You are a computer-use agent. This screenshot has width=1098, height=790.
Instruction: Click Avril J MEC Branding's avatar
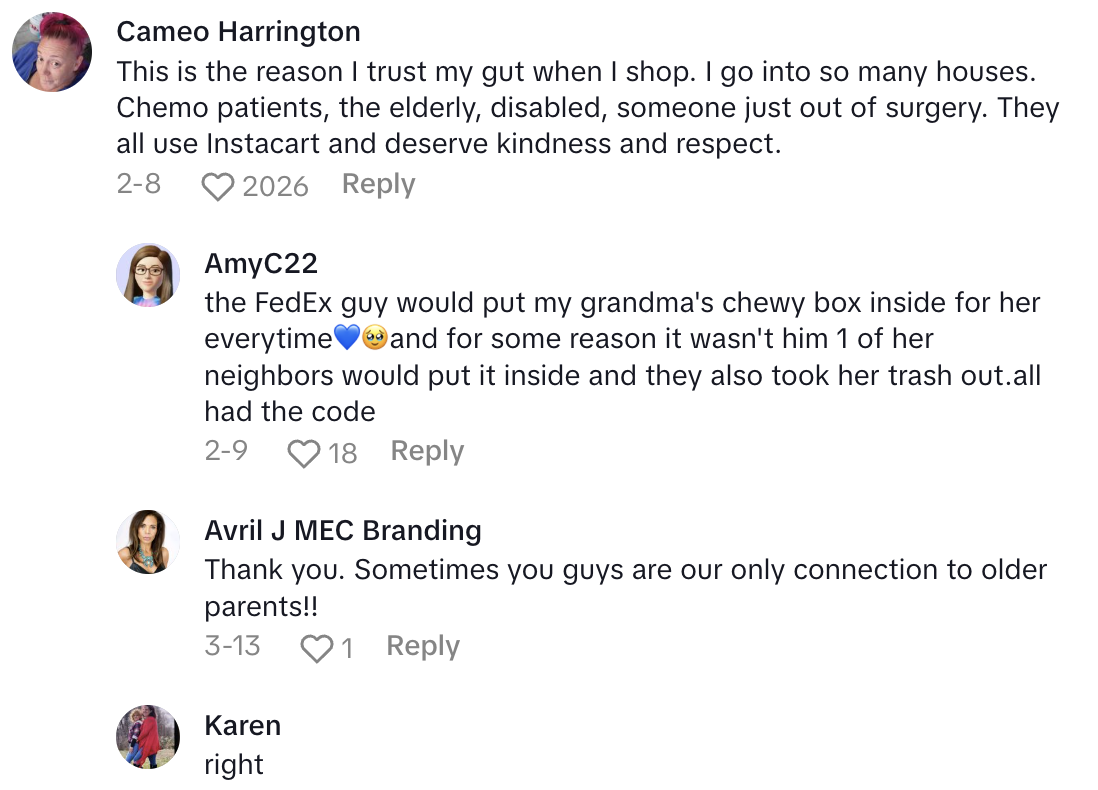pos(148,541)
